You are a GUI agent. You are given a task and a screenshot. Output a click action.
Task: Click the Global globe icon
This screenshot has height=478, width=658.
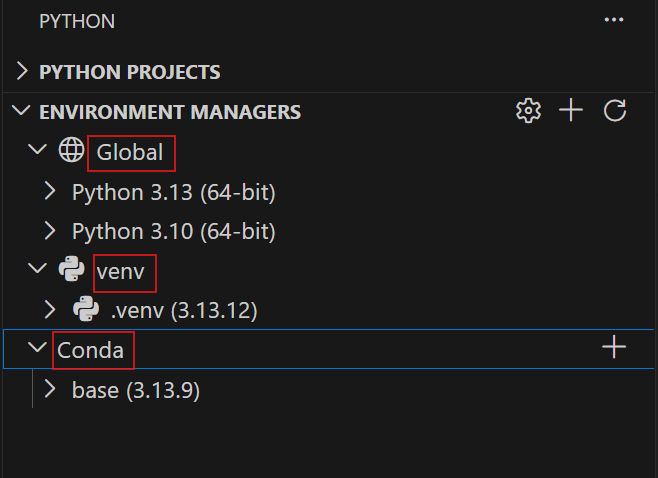click(x=71, y=152)
